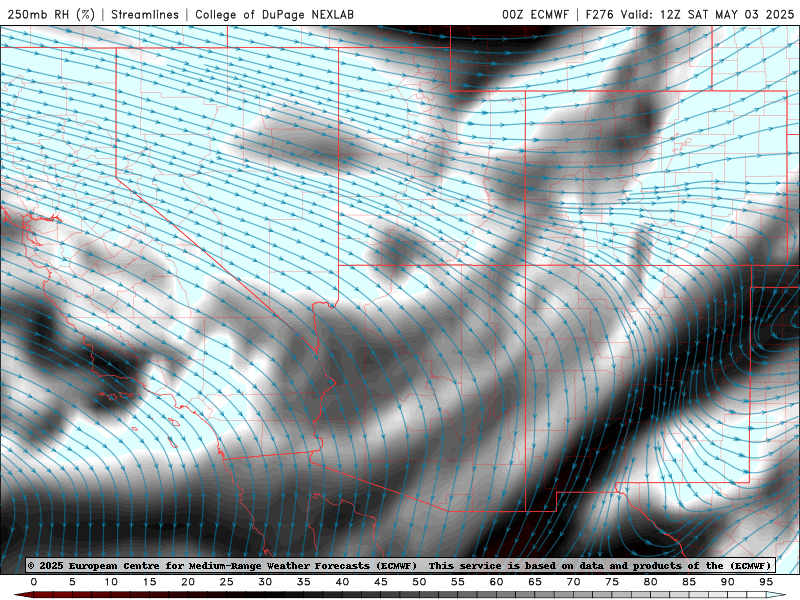The image size is (800, 600).
Task: Click color scale label "85"
Action: (x=689, y=582)
